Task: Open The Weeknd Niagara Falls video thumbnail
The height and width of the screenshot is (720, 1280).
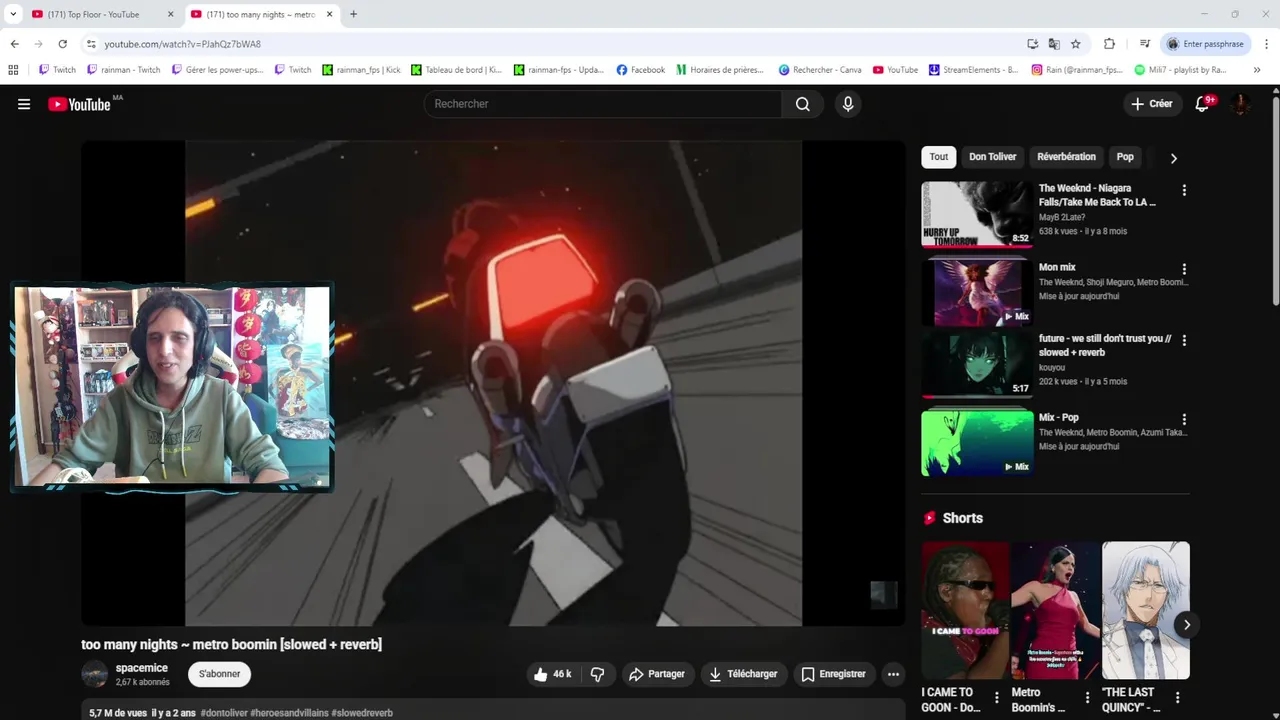Action: 977,214
